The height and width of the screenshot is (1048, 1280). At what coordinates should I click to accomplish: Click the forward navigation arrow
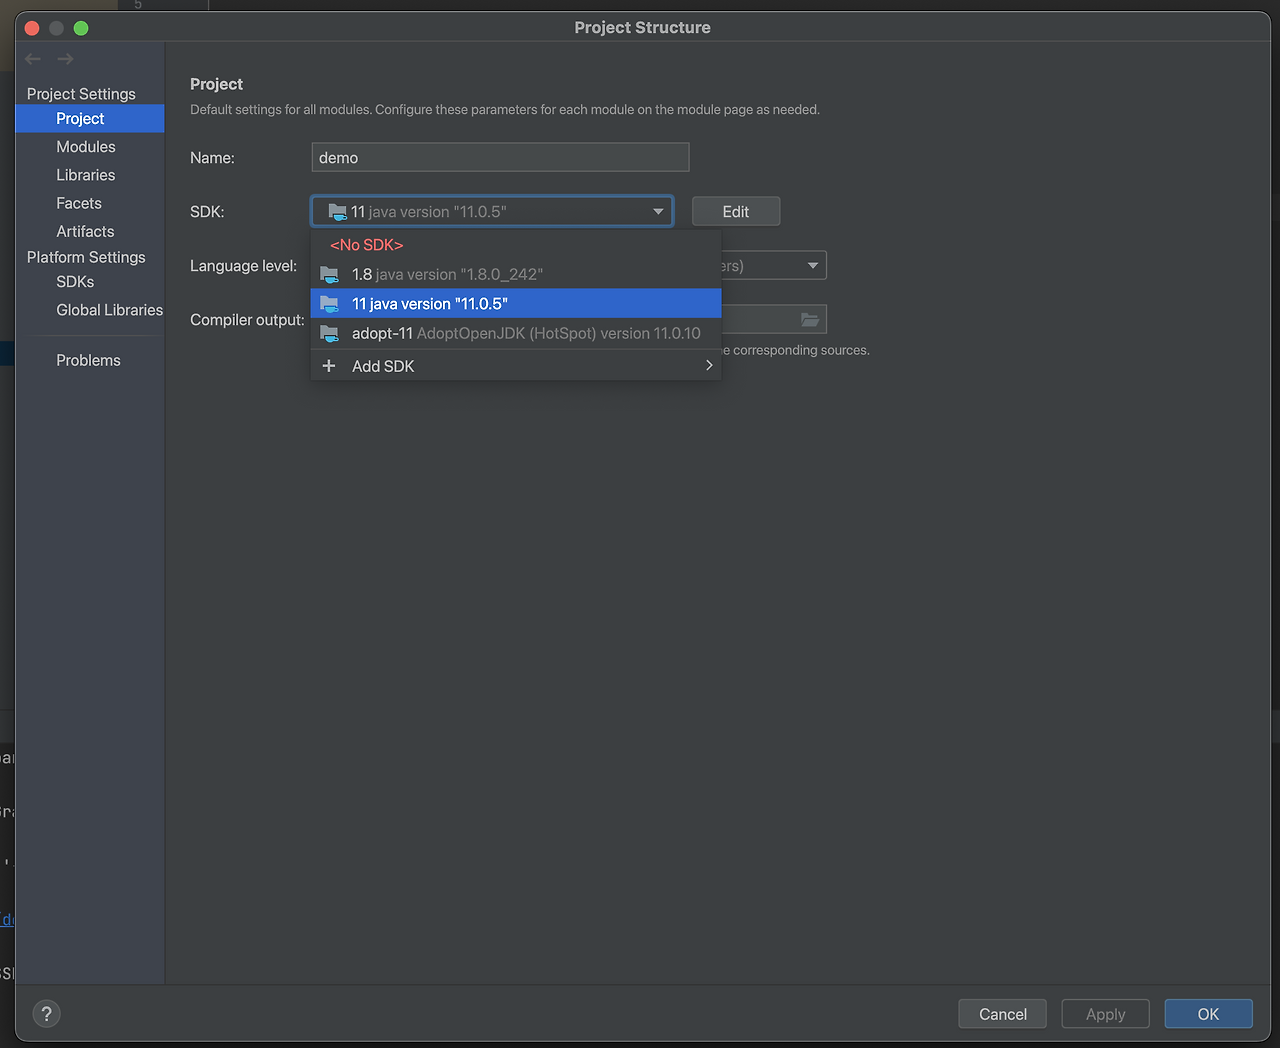click(65, 59)
